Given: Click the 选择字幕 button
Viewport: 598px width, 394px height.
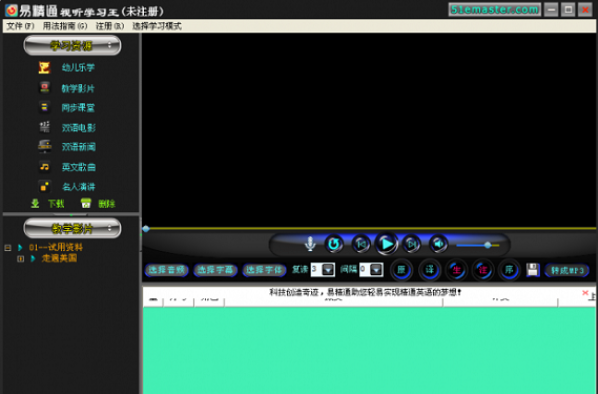Looking at the screenshot, I should (x=215, y=270).
